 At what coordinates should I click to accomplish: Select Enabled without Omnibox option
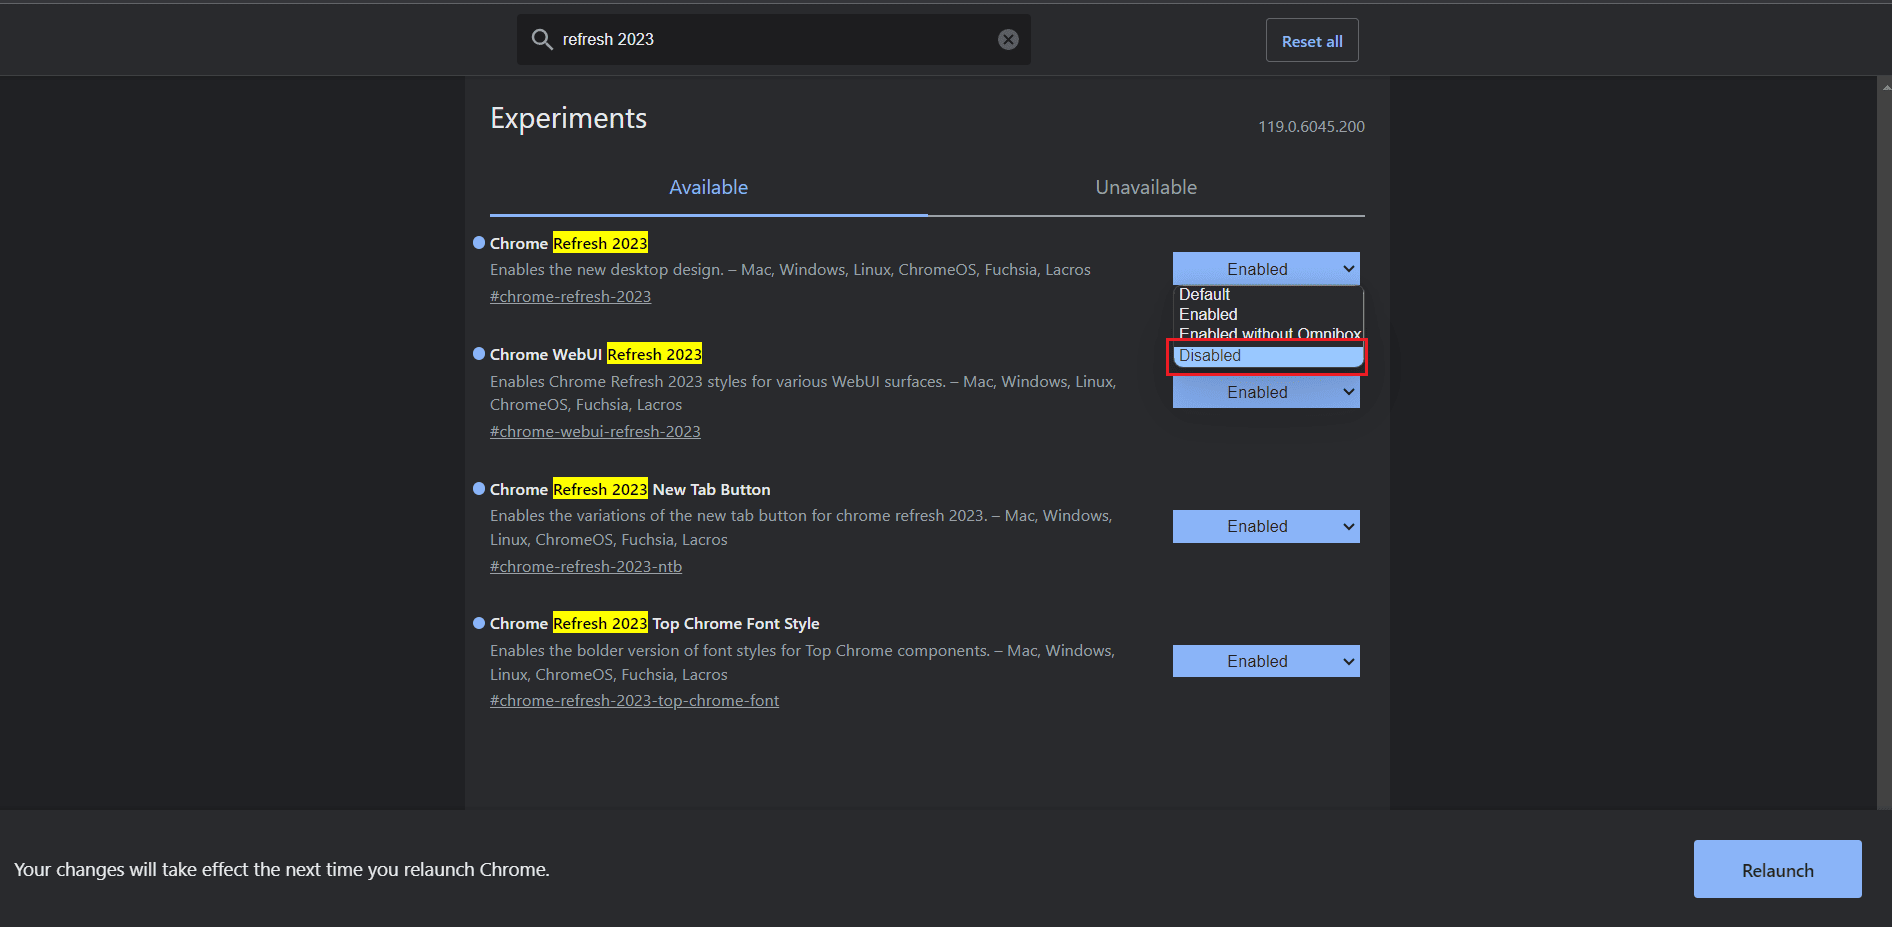pyautogui.click(x=1268, y=333)
